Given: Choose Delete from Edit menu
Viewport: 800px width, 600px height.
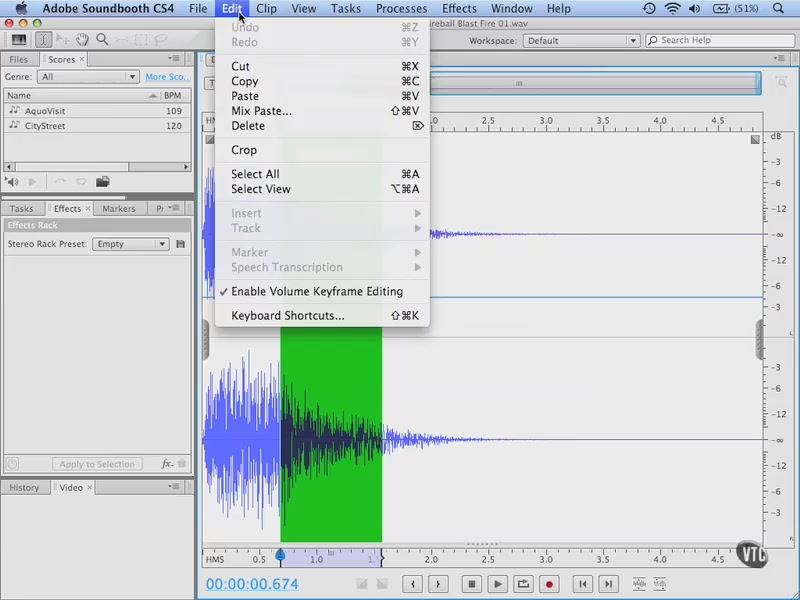Looking at the screenshot, I should coord(322,126).
